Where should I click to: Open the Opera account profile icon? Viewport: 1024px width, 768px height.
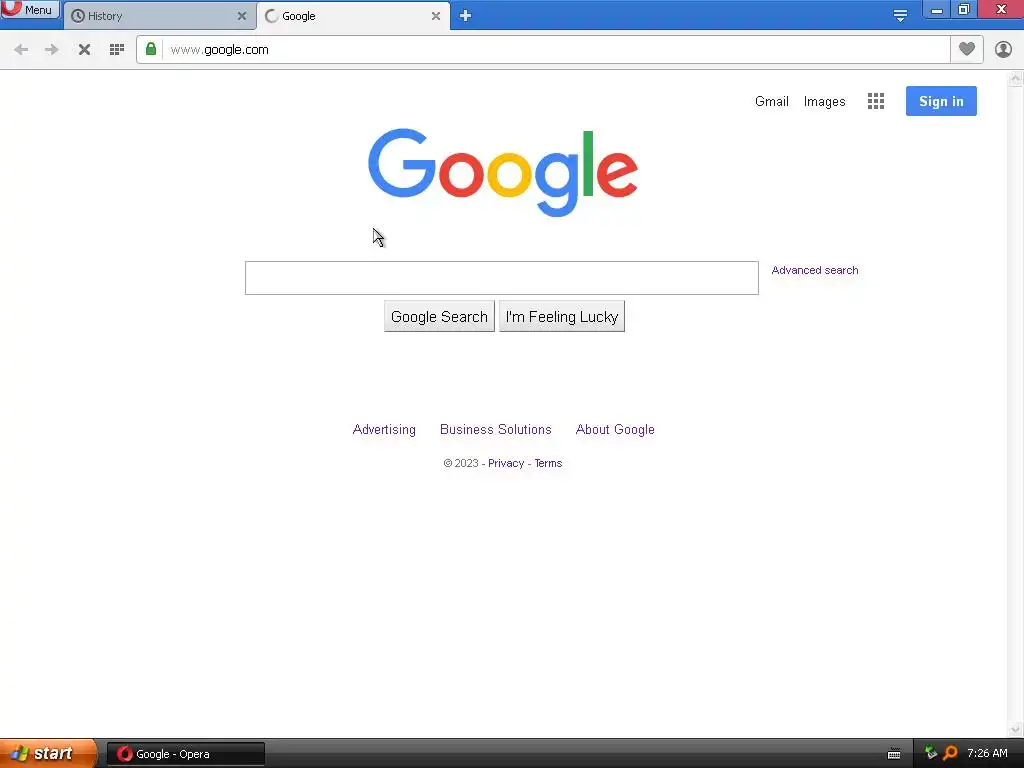click(1003, 50)
